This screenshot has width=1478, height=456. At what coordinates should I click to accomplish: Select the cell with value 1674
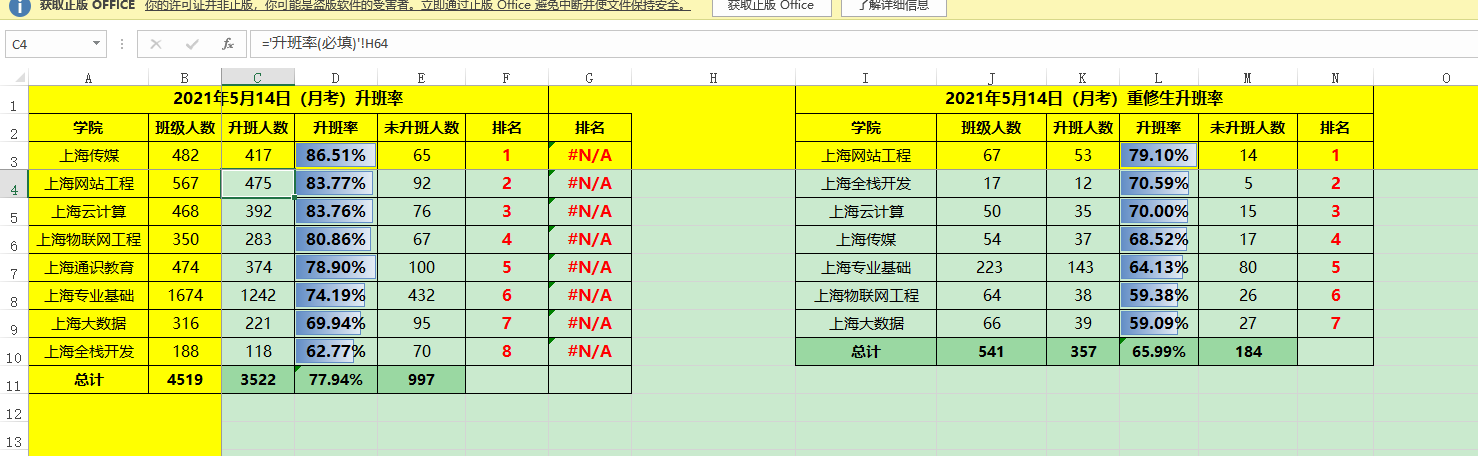click(x=185, y=296)
